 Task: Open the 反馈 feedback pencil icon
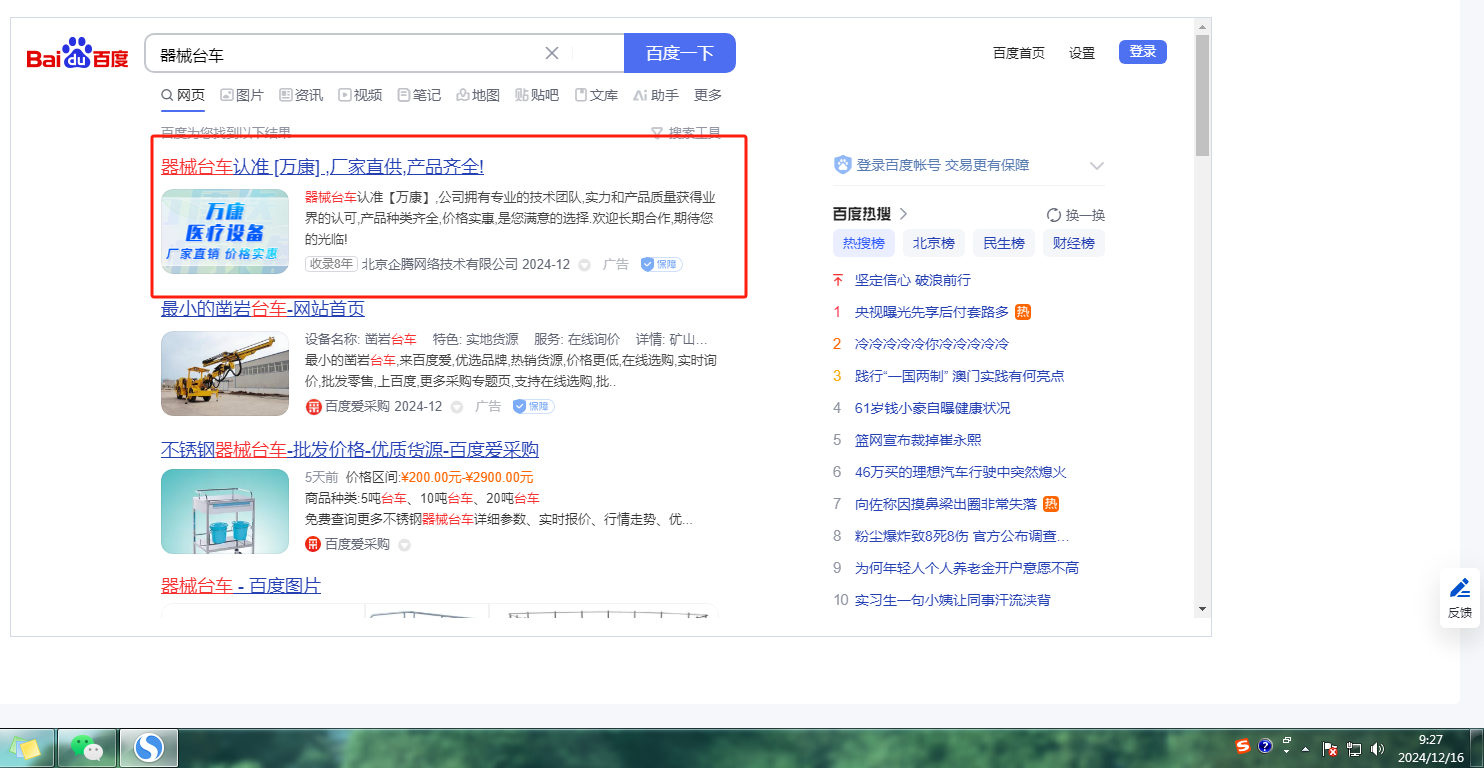click(x=1460, y=588)
